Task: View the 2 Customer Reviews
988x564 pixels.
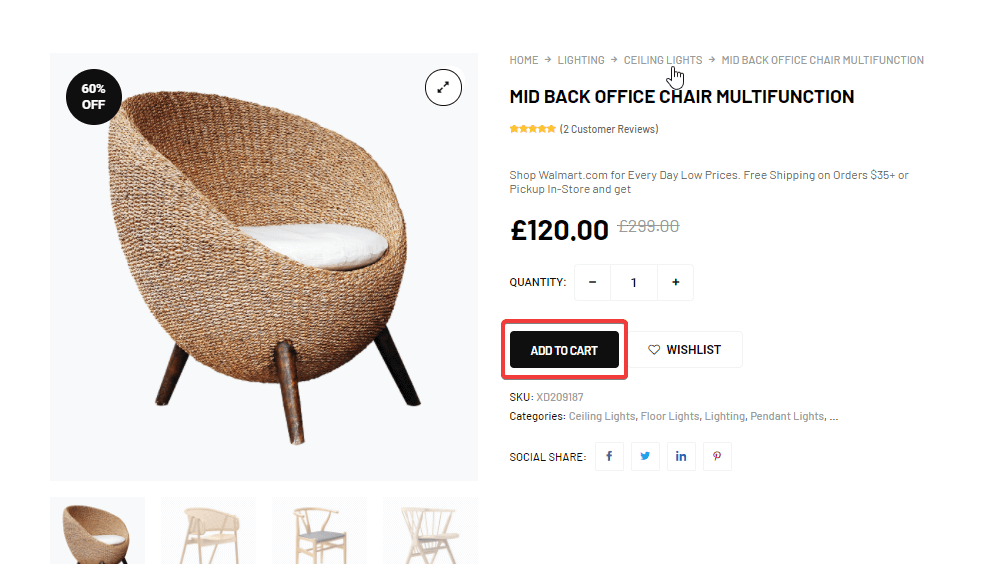Action: 609,129
